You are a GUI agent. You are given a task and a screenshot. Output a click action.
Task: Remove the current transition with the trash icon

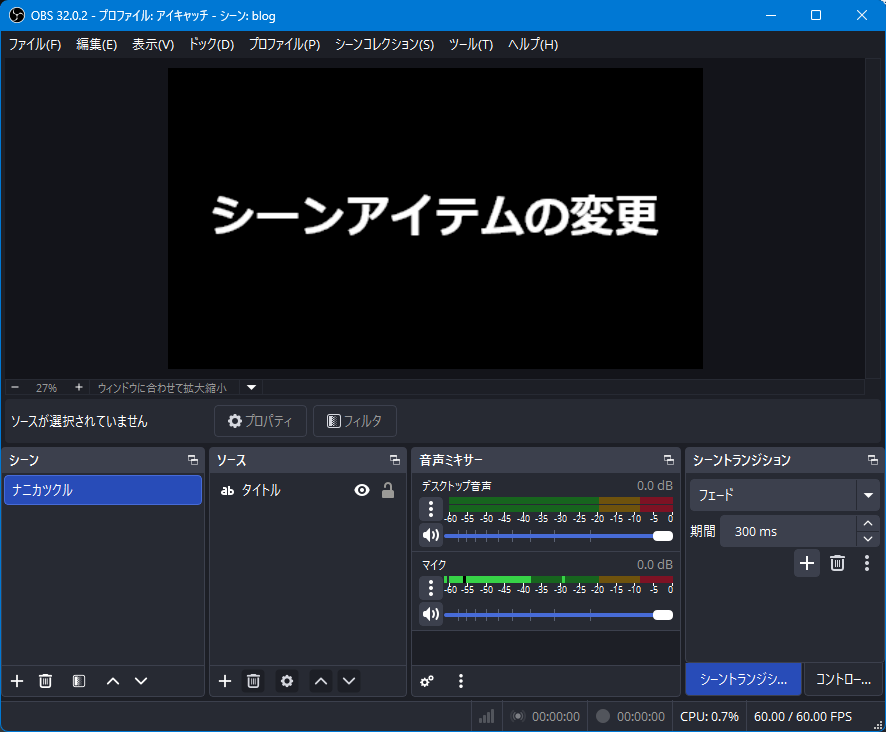point(837,563)
